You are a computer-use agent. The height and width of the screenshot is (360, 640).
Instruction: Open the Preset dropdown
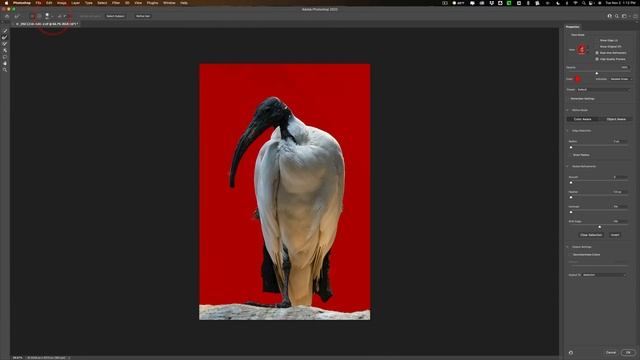tap(603, 90)
